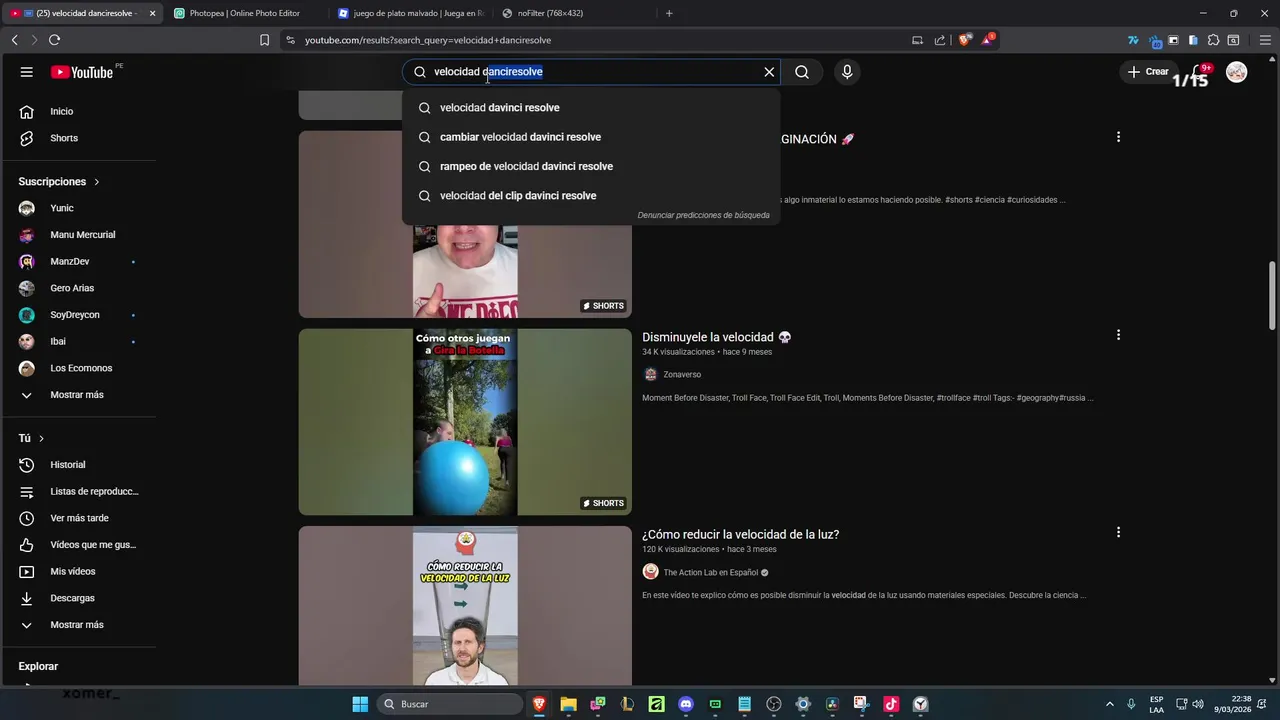Image resolution: width=1280 pixels, height=720 pixels.
Task: Open the Manu Mercurial channel
Action: coord(80,235)
